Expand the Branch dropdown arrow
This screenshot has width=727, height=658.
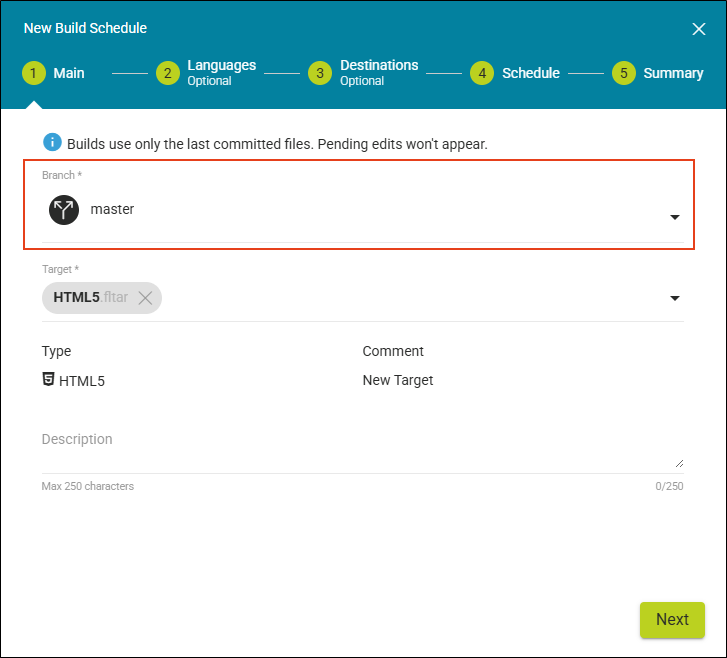674,217
